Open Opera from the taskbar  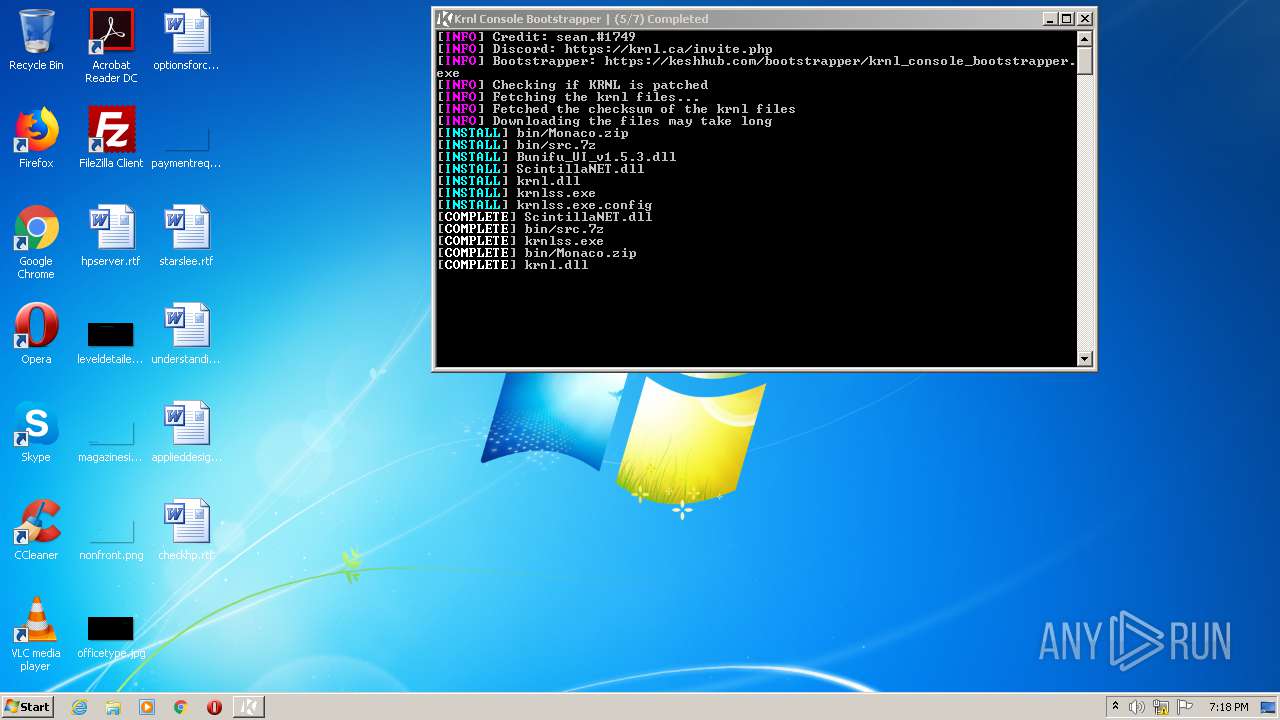(x=214, y=707)
